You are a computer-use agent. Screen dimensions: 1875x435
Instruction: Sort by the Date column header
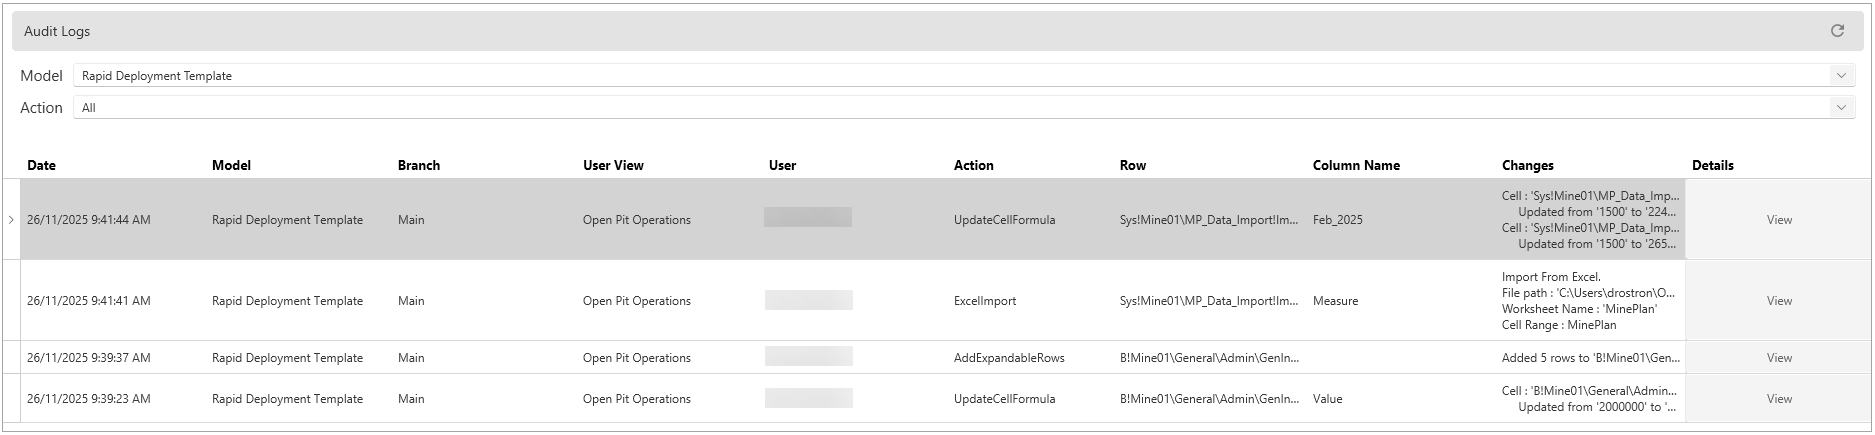(x=41, y=166)
